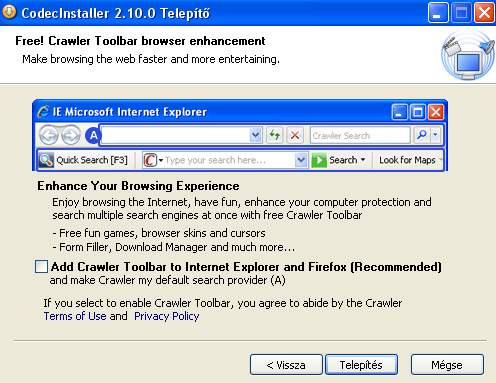This screenshot has width=496, height=383.
Task: Cancel setup with the Mégse button
Action: tap(447, 365)
